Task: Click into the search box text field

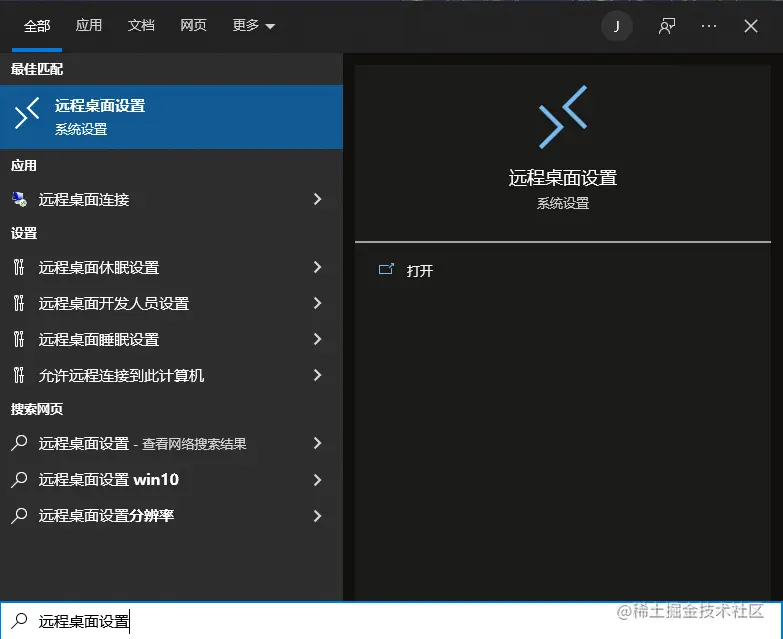Action: [392, 621]
